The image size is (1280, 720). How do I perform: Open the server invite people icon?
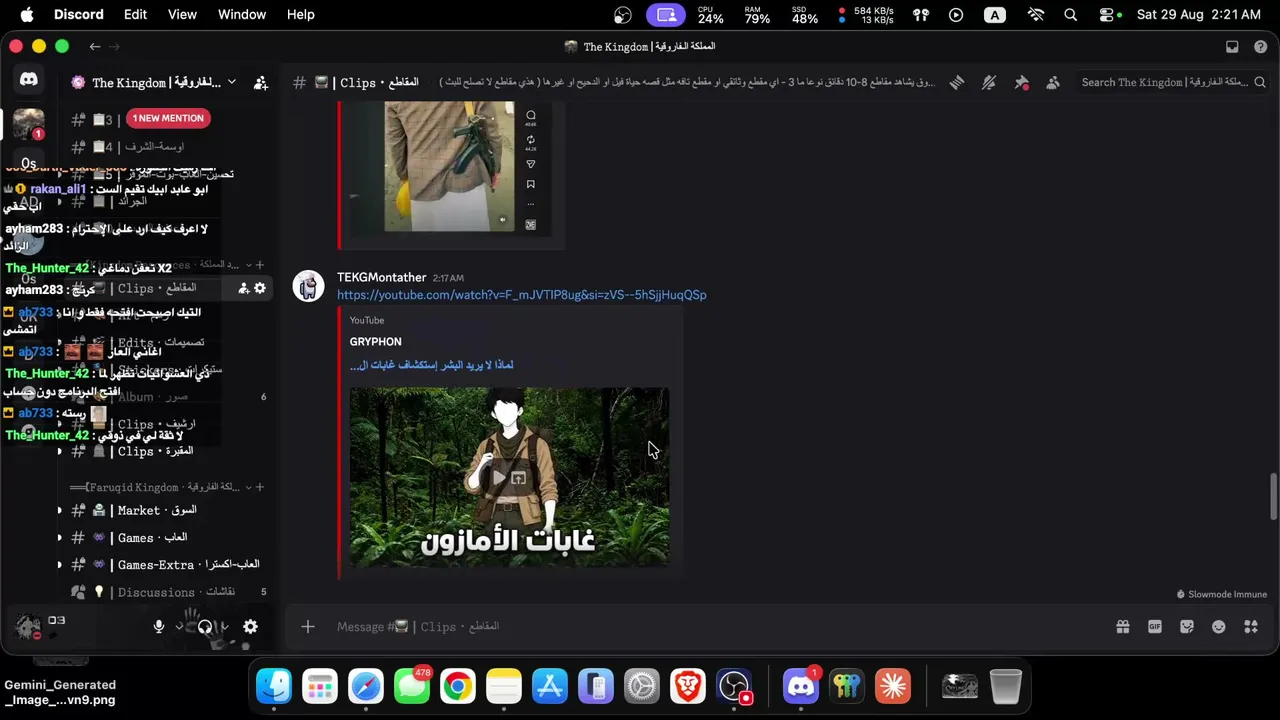261,83
